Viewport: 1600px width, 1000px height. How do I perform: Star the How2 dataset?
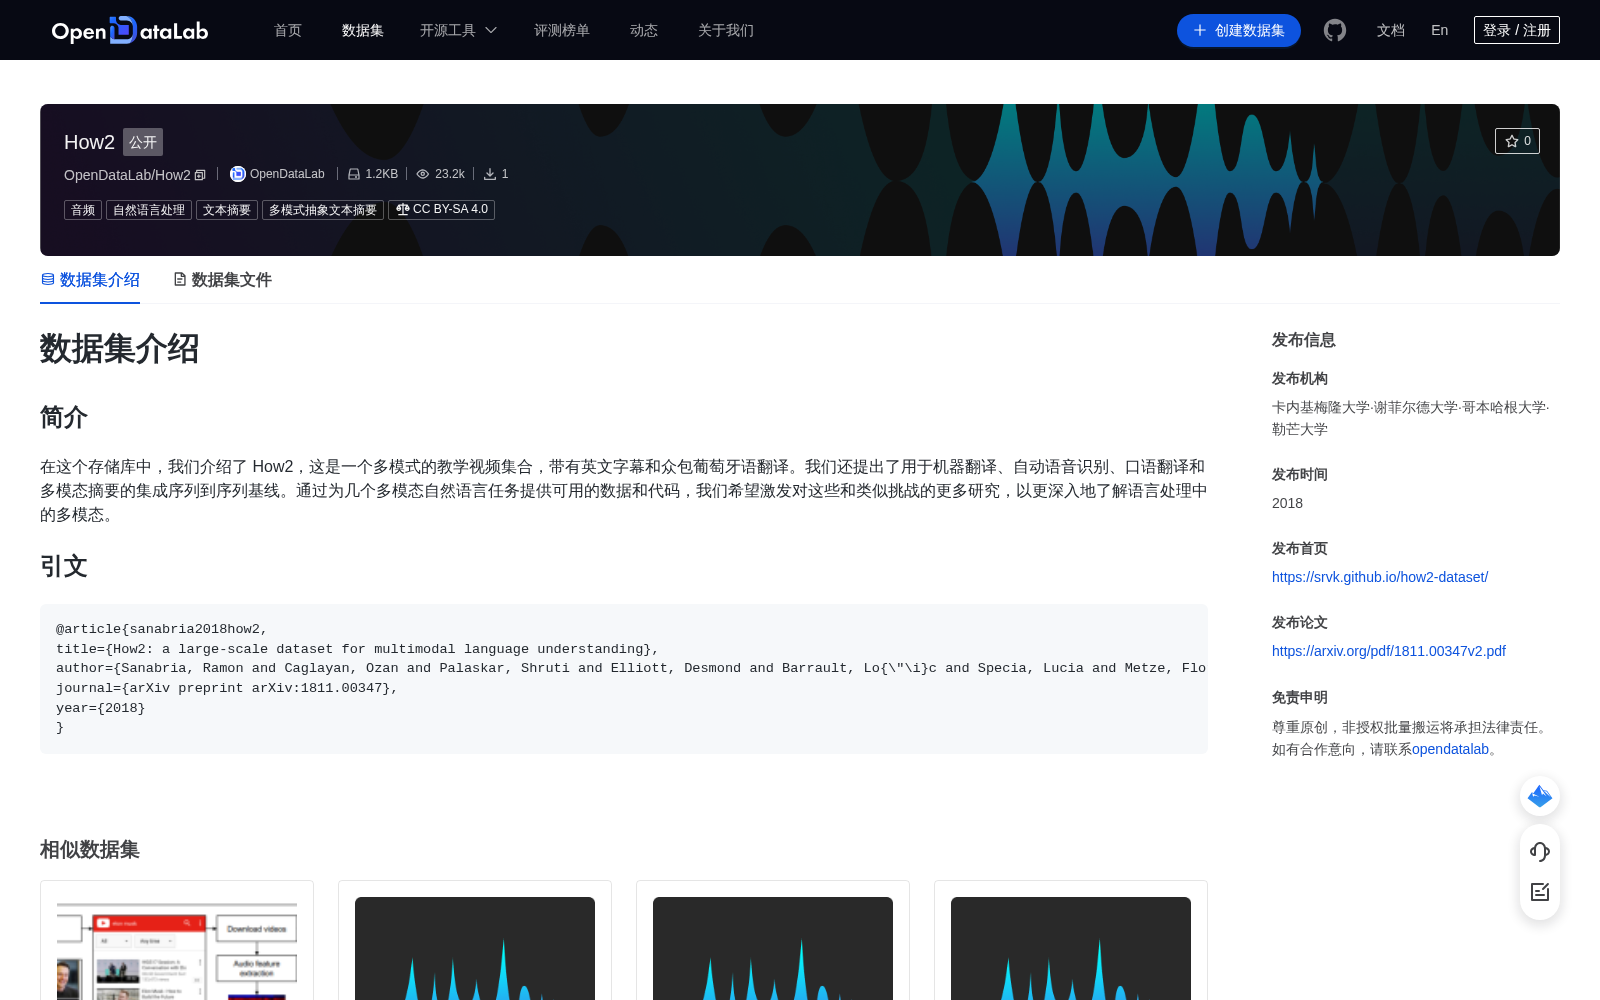tap(1517, 141)
